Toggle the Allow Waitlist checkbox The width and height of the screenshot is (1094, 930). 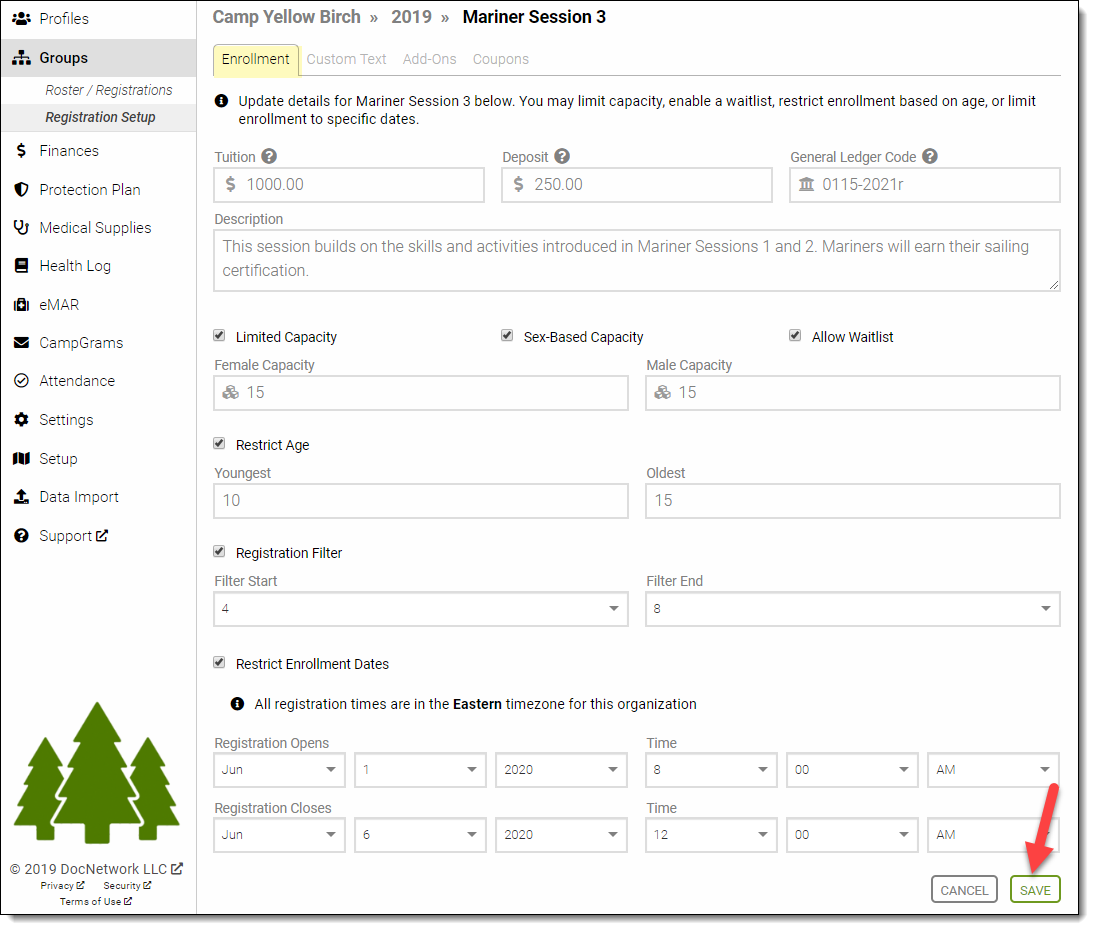pos(795,336)
